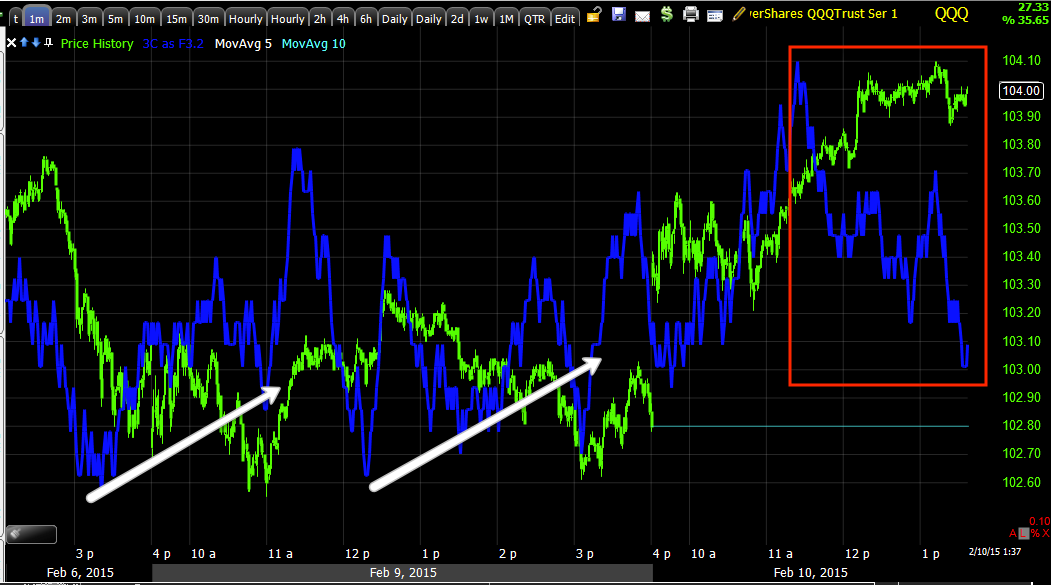Image resolution: width=1051 pixels, height=585 pixels.
Task: Select the Hourly tab next to 30m
Action: click(245, 19)
